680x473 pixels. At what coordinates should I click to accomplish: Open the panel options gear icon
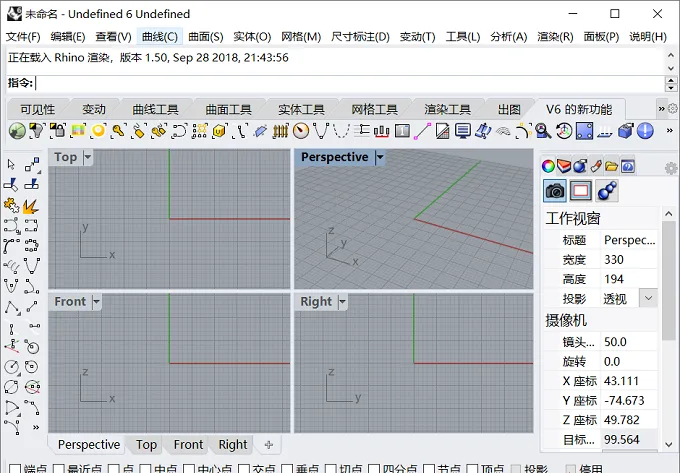(670, 168)
